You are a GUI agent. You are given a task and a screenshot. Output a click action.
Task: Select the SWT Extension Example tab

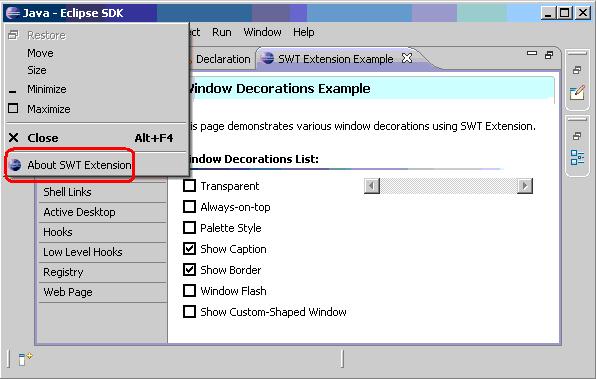click(335, 59)
